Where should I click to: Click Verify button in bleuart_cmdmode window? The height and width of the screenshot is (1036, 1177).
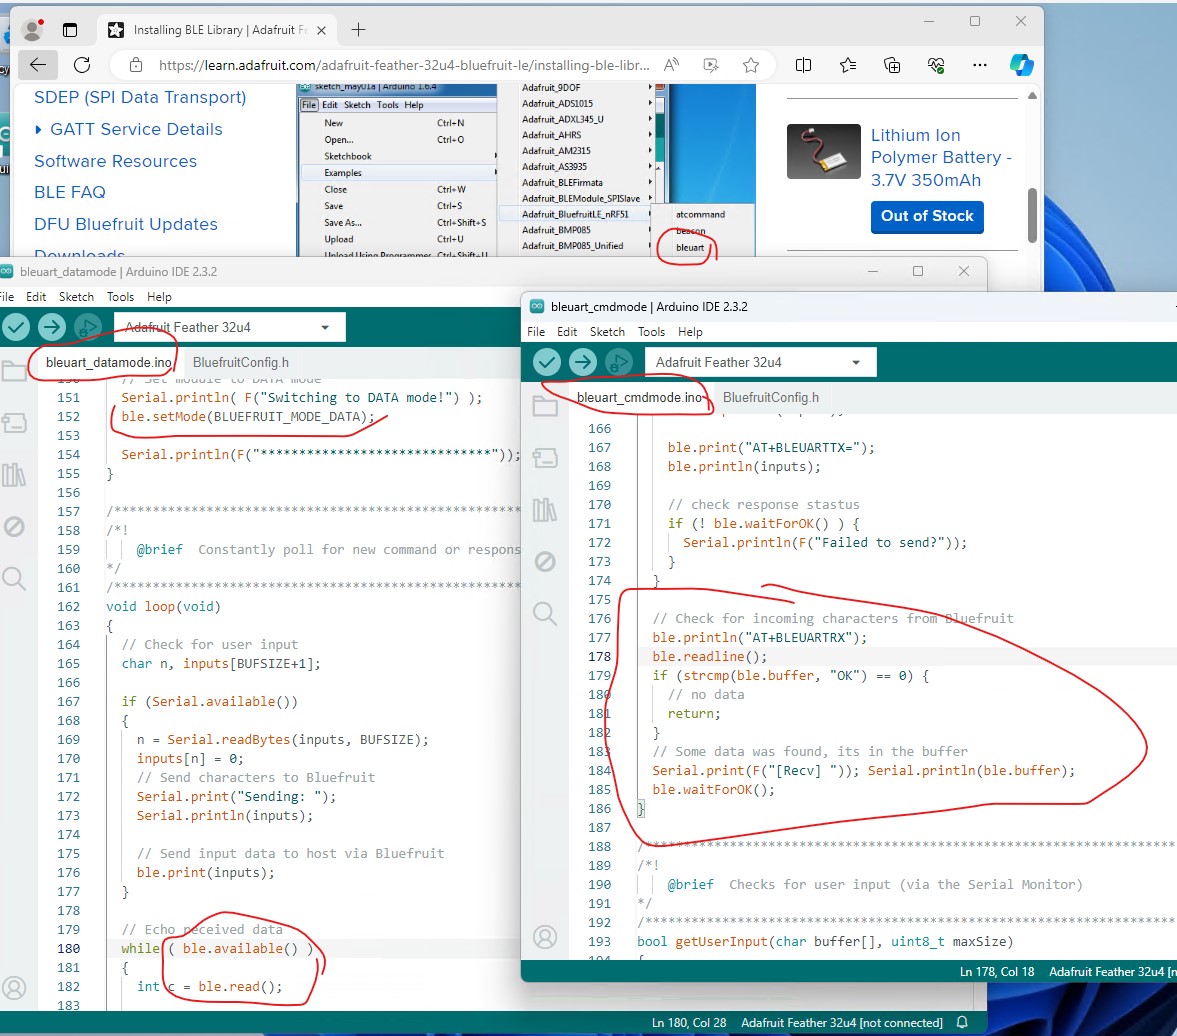546,362
